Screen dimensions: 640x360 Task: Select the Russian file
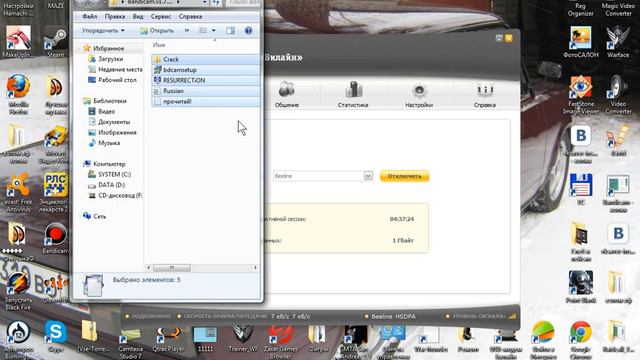tap(206, 91)
